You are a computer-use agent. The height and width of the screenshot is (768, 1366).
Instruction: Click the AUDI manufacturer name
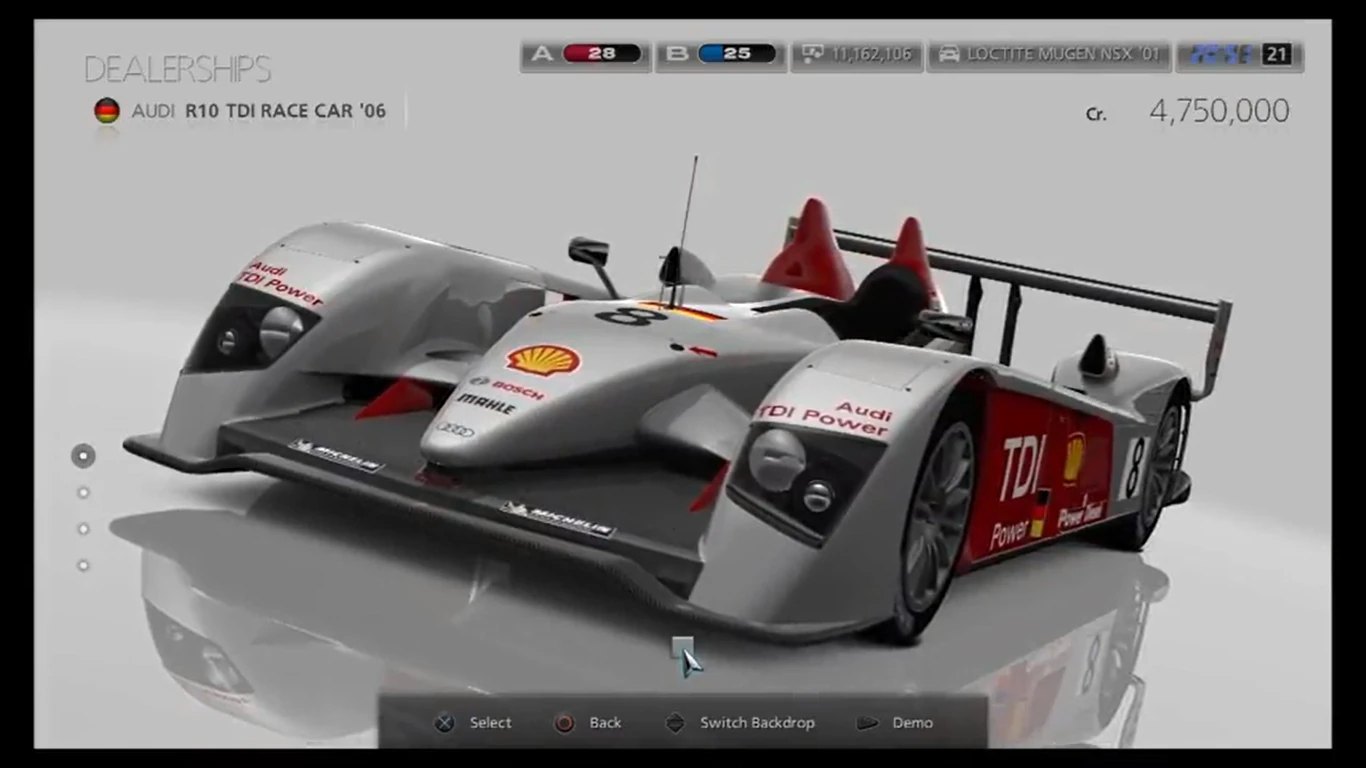[153, 111]
